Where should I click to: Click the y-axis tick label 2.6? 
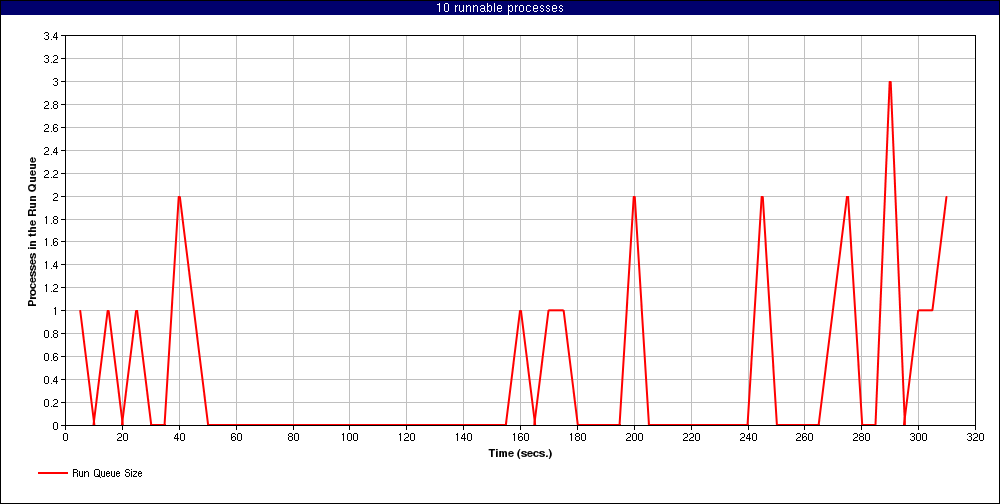52,128
